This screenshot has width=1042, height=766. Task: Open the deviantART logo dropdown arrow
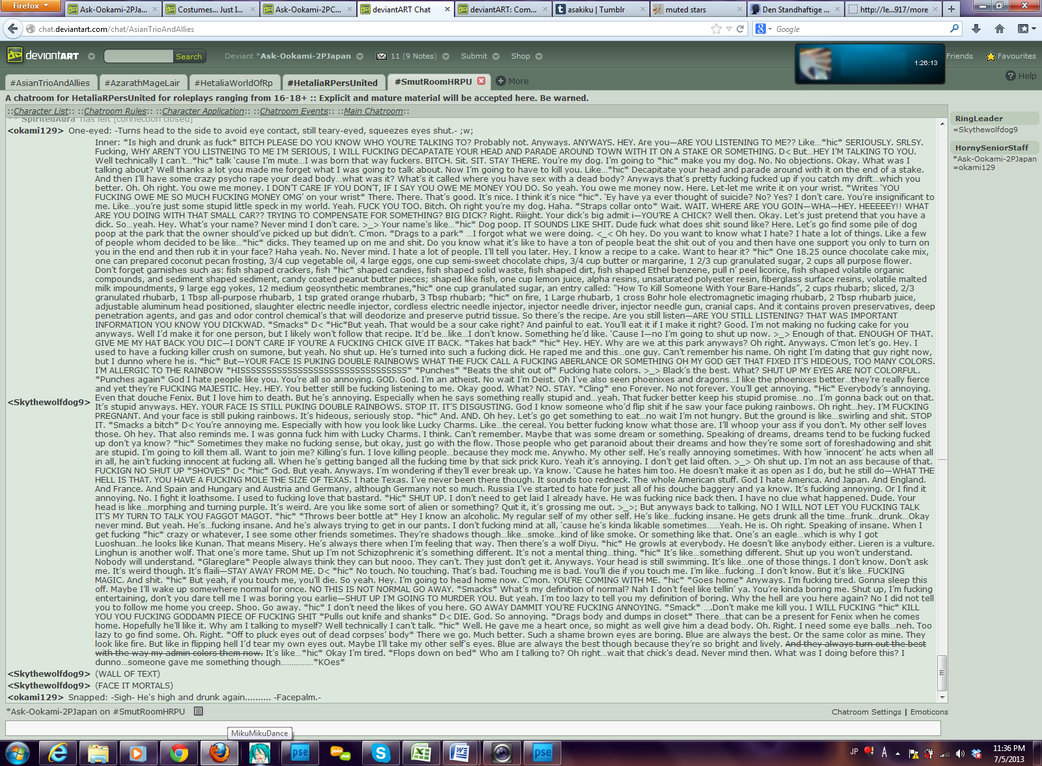[91, 56]
